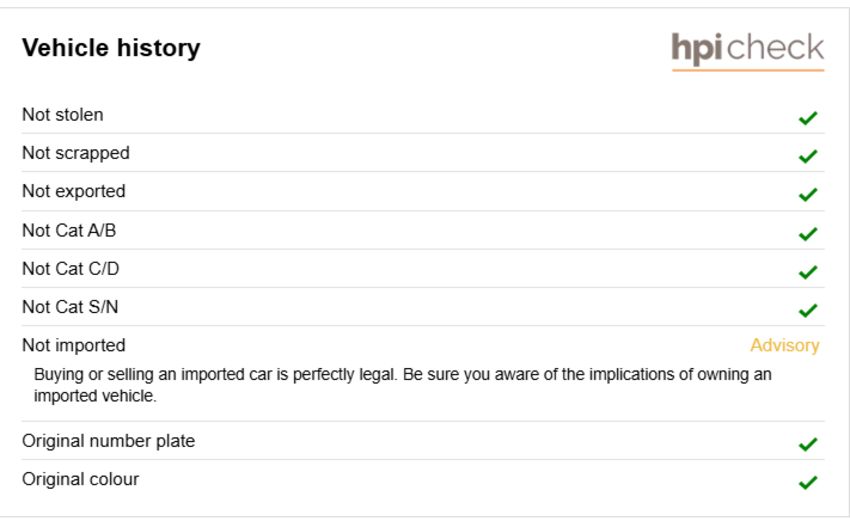Click the Original number plate checkmark

click(x=808, y=443)
